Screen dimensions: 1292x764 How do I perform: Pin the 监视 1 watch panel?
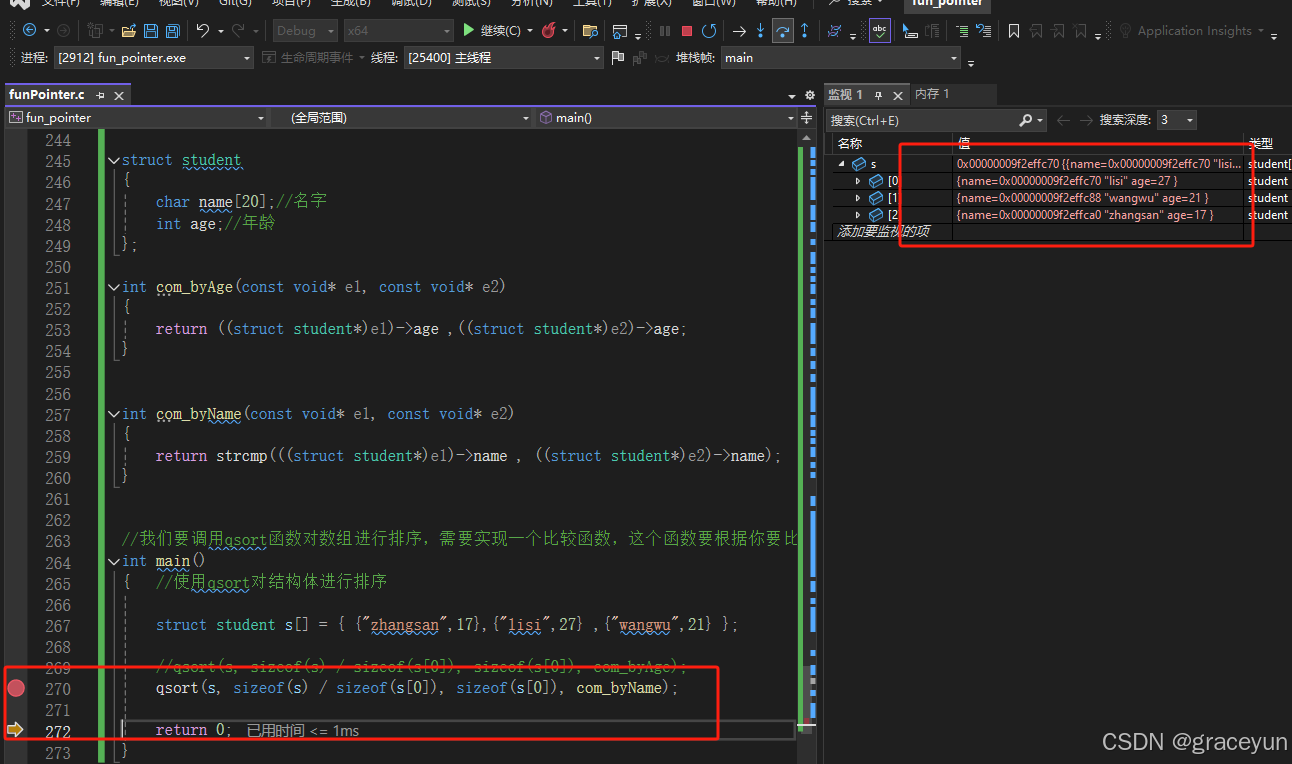878,95
